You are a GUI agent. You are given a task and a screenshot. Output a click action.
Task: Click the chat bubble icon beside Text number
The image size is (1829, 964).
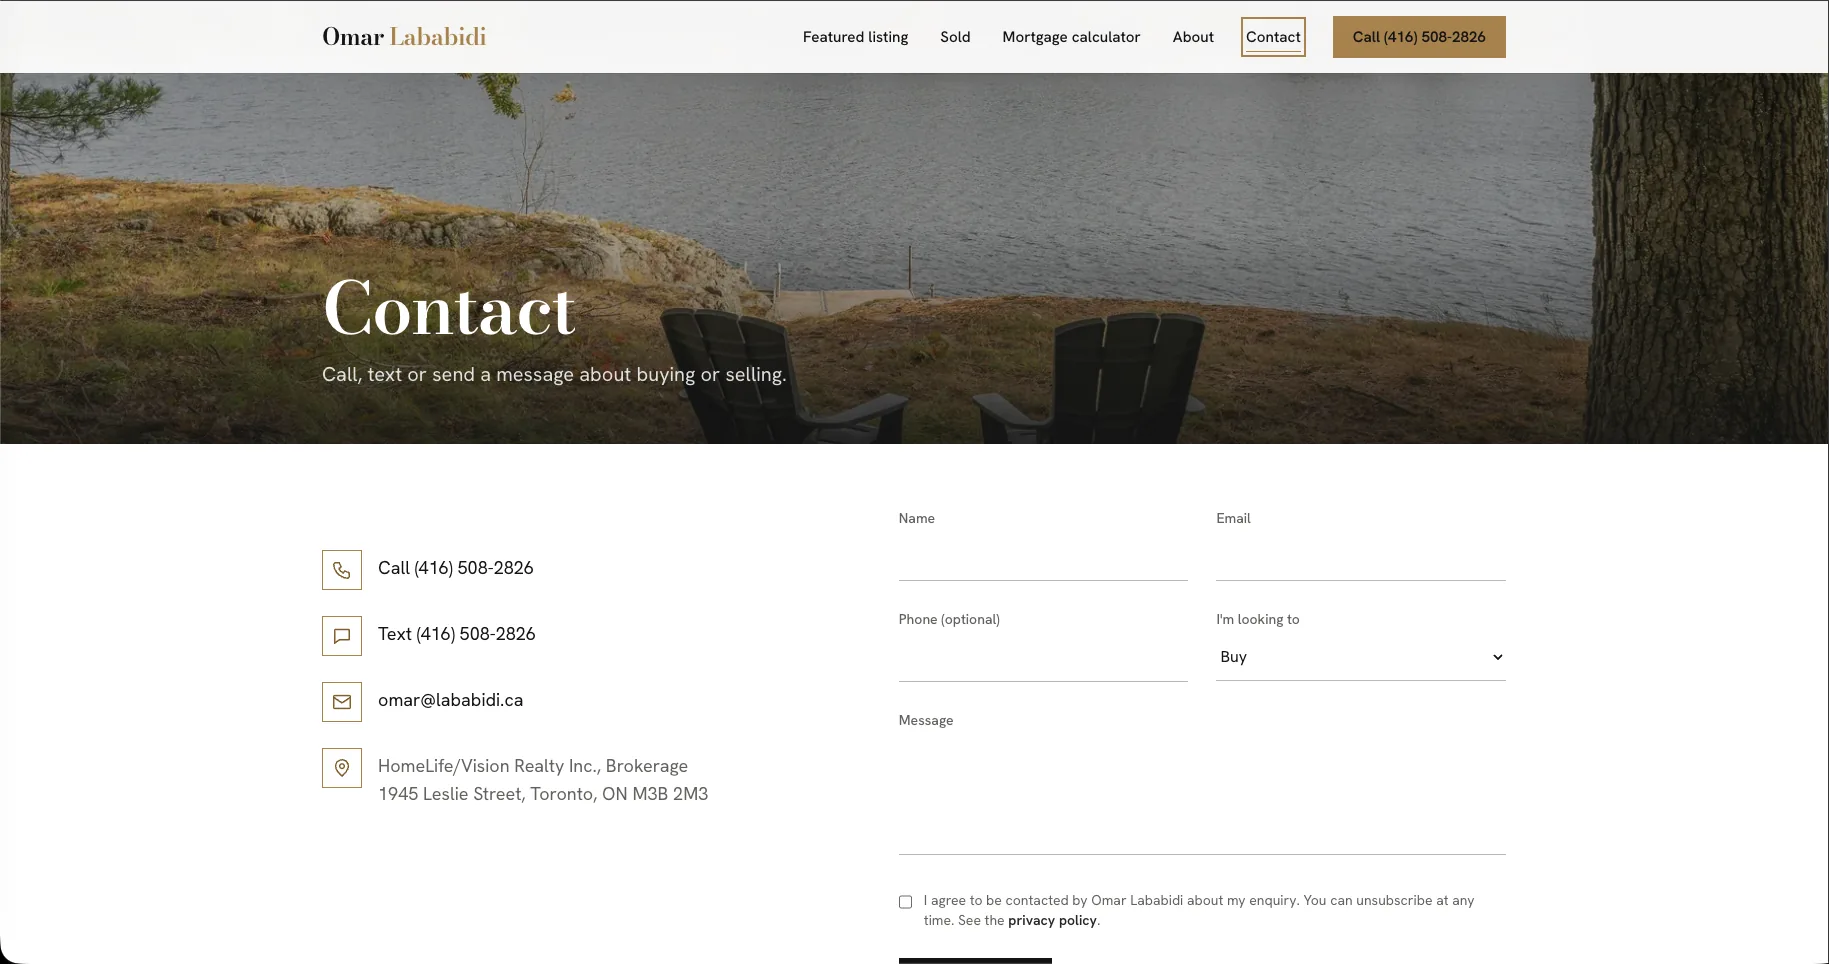[x=342, y=636]
